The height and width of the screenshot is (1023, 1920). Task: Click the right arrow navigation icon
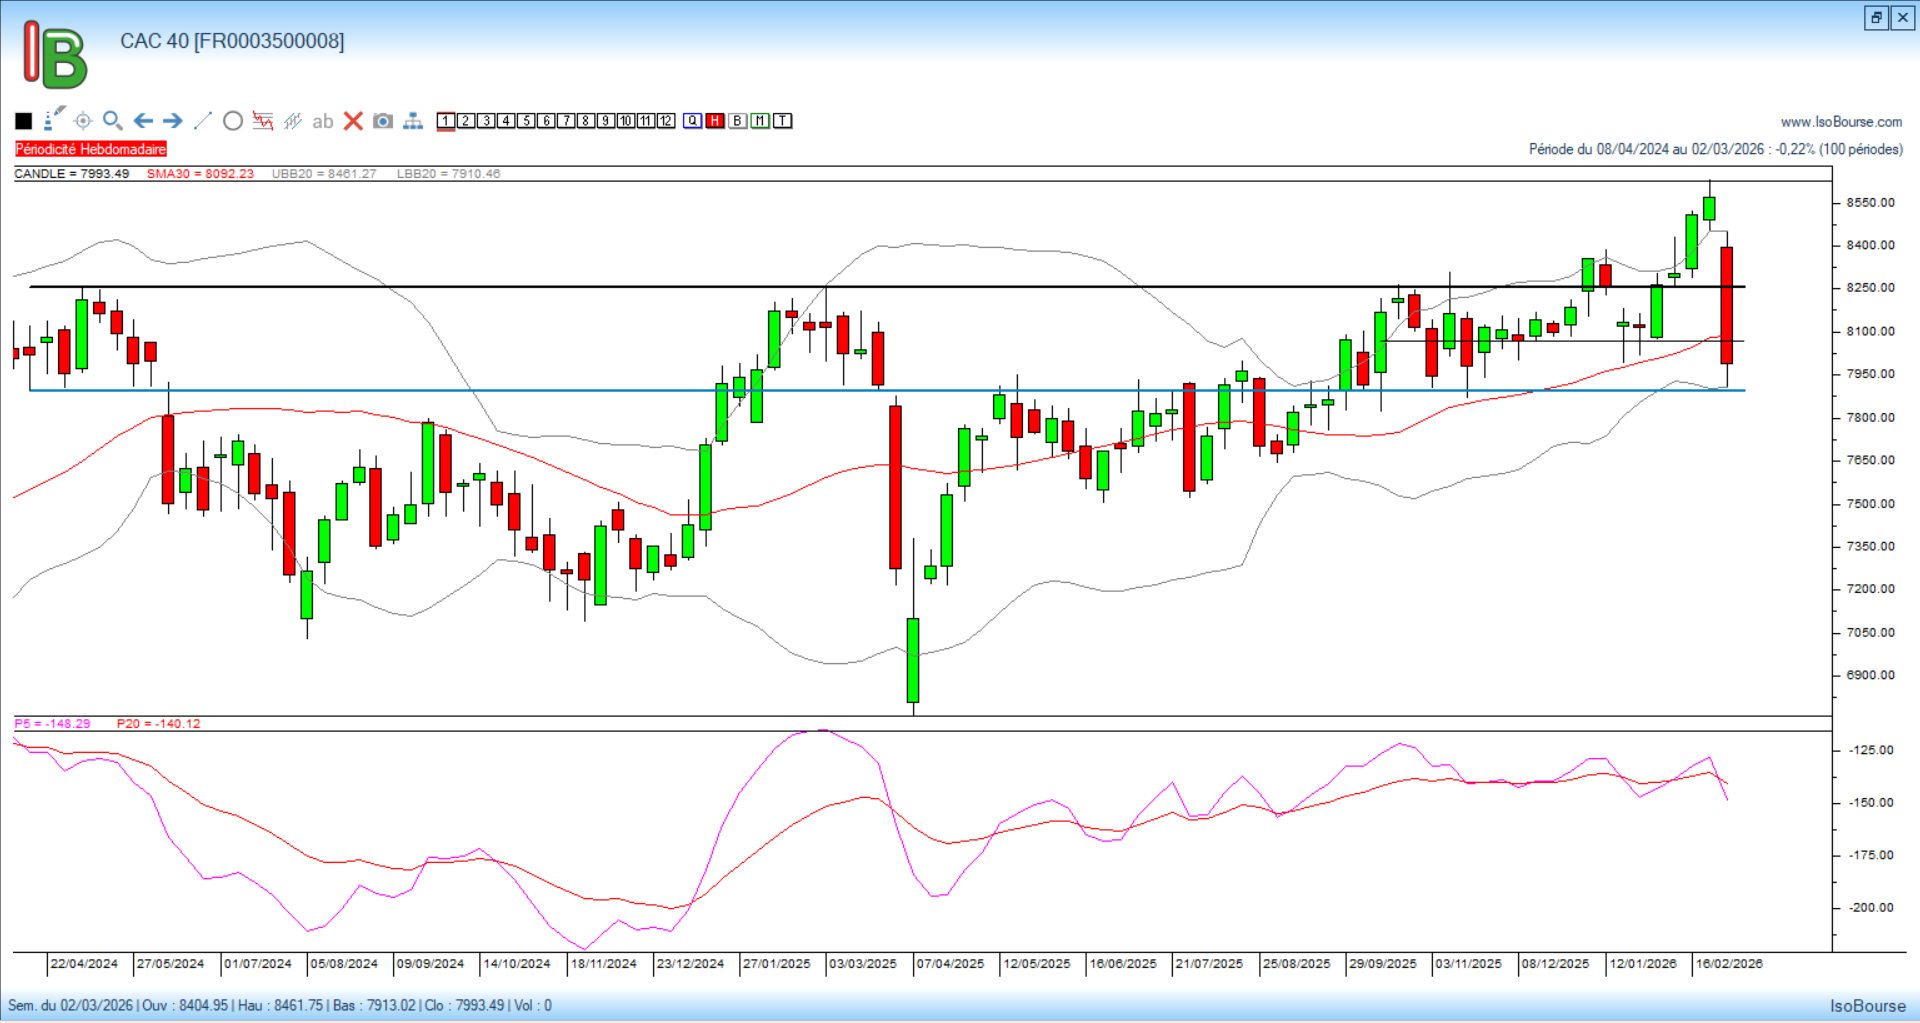(173, 121)
